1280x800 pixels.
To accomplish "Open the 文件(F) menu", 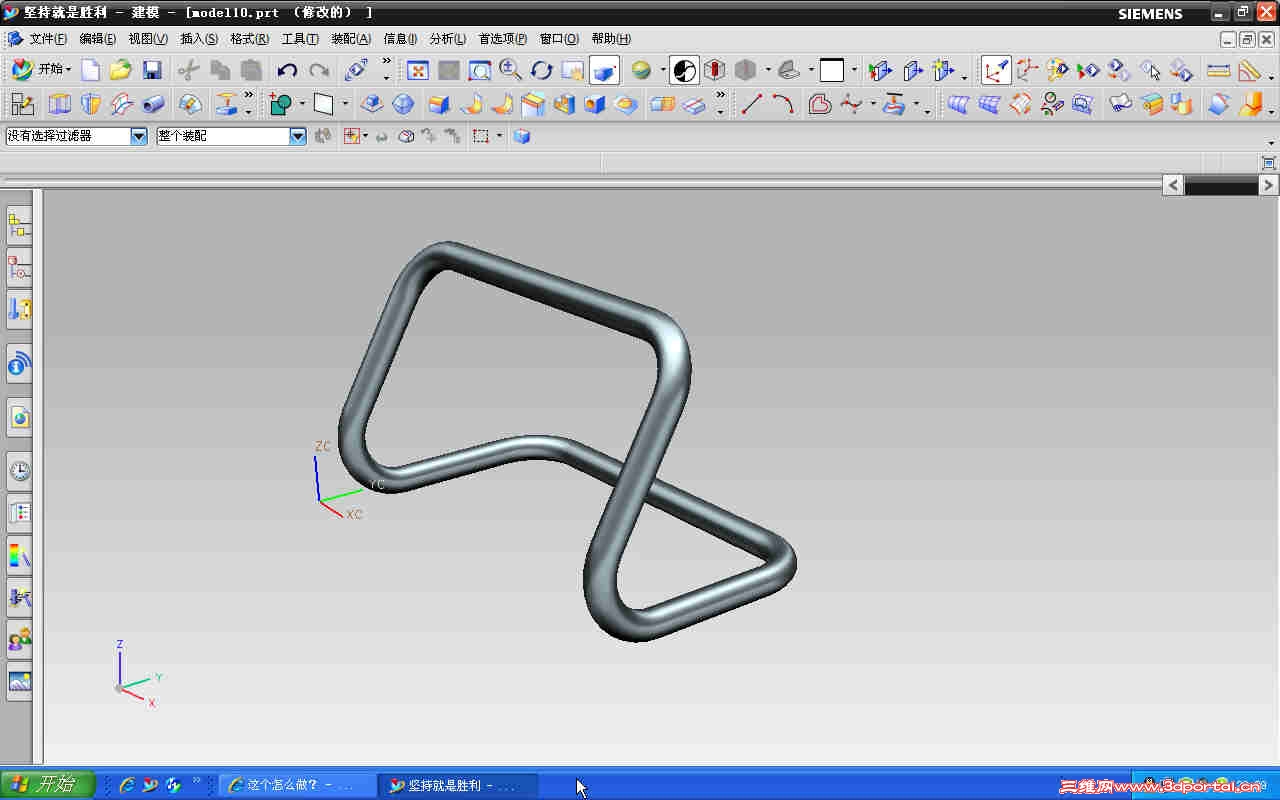I will 47,39.
